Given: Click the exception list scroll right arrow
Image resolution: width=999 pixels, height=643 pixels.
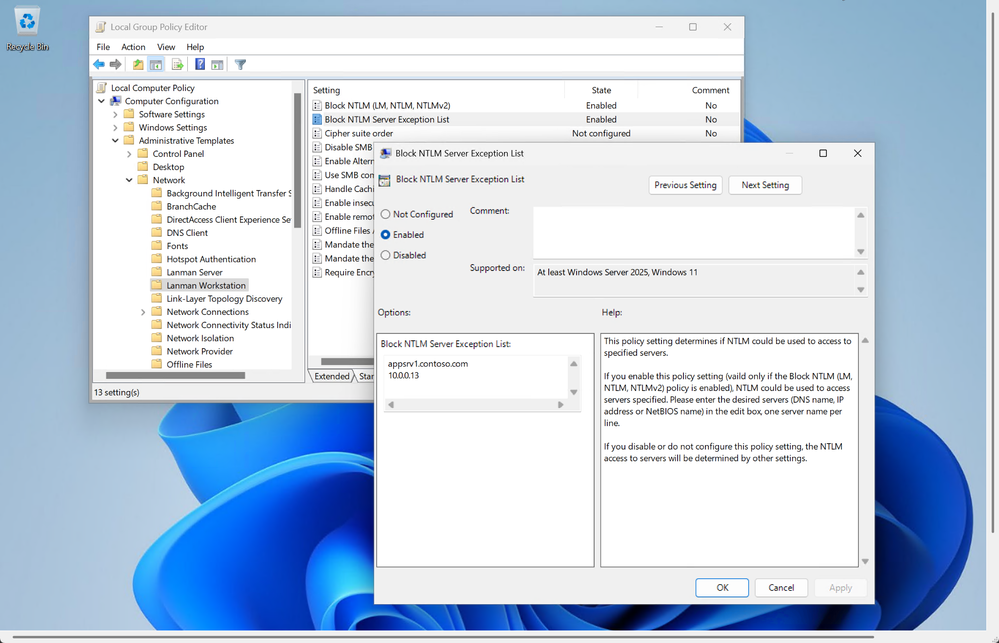Looking at the screenshot, I should point(561,405).
